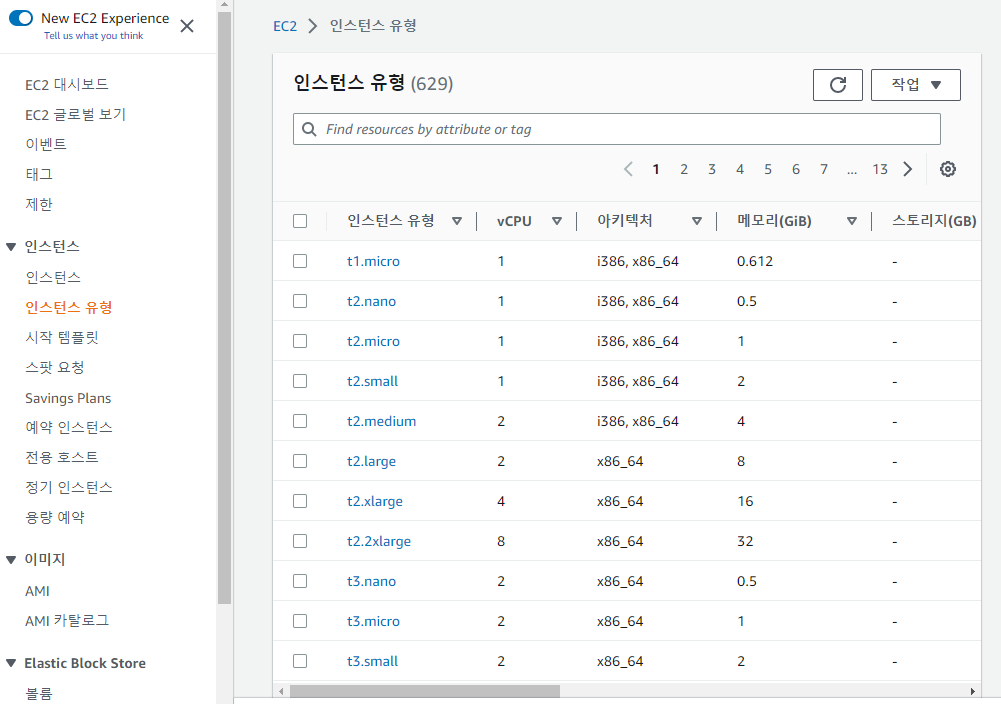Check the t2.large row
This screenshot has height=704, width=1001.
coord(300,461)
